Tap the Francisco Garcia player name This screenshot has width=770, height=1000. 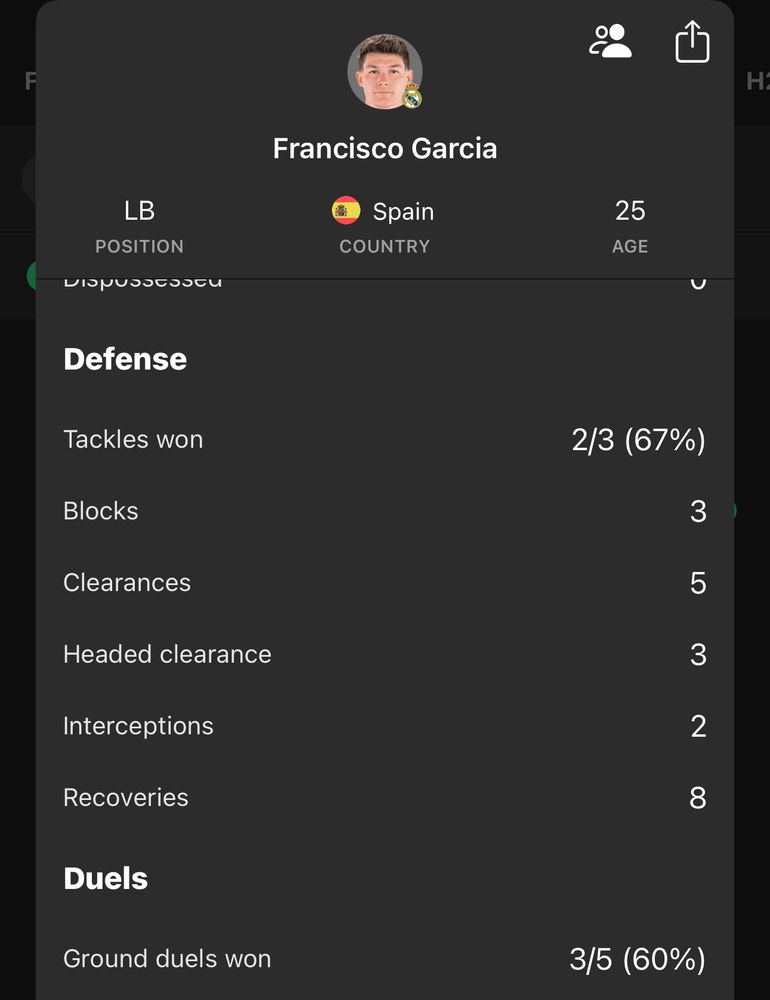click(385, 149)
